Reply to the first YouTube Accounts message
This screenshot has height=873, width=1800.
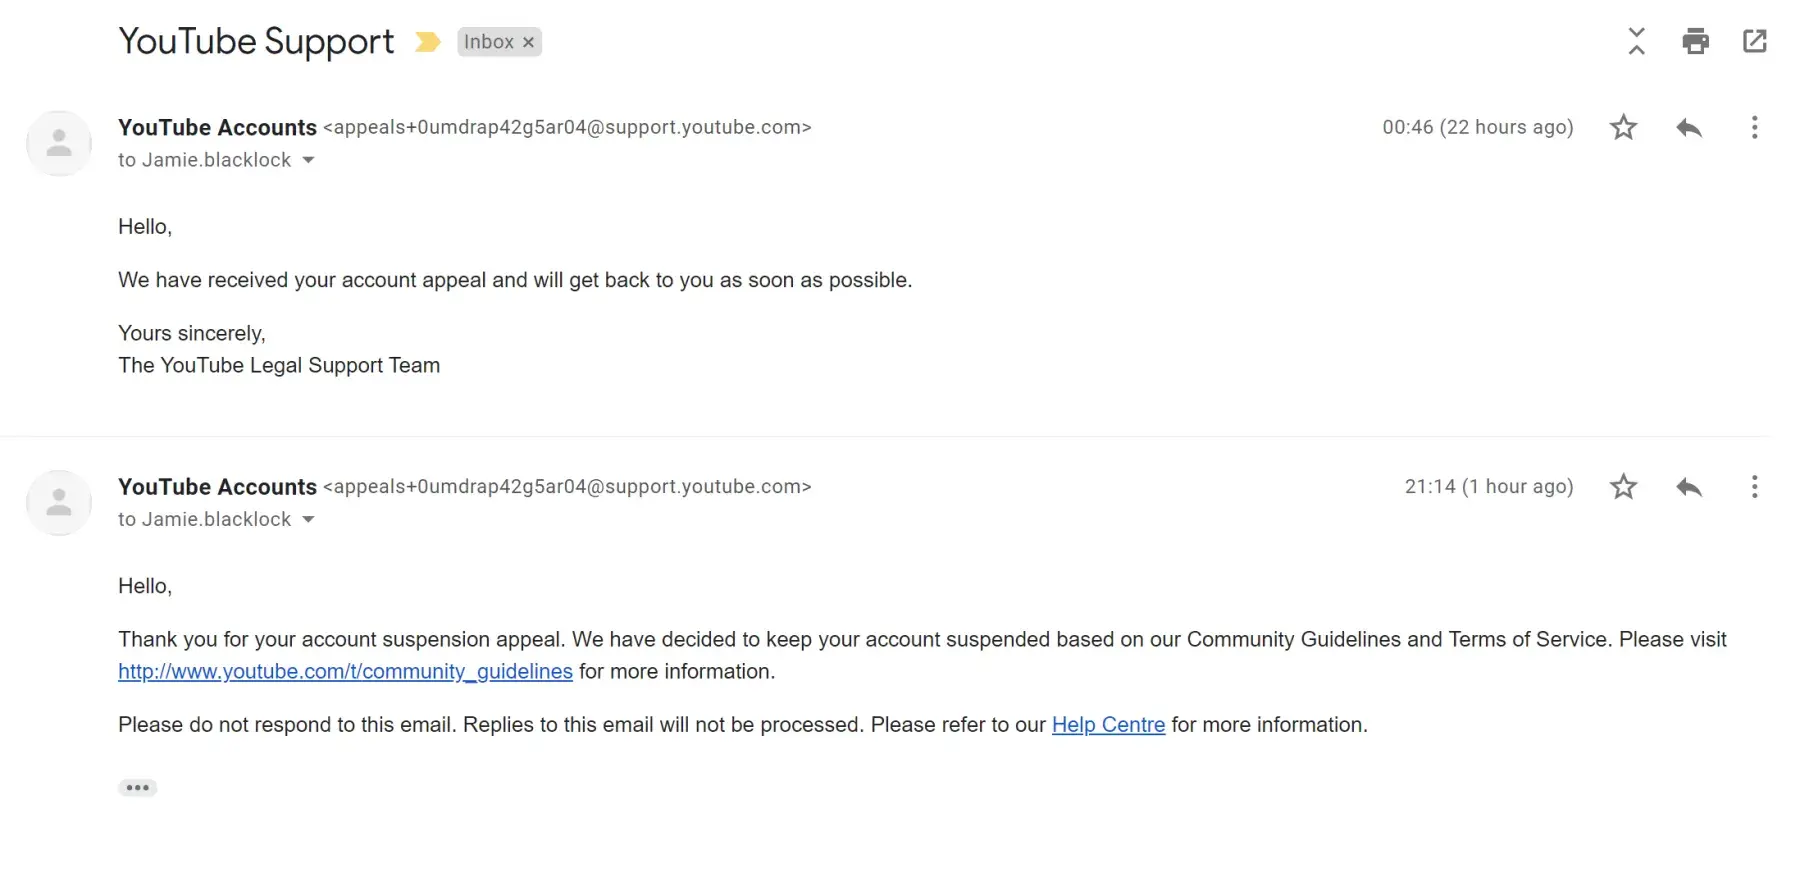click(1689, 127)
